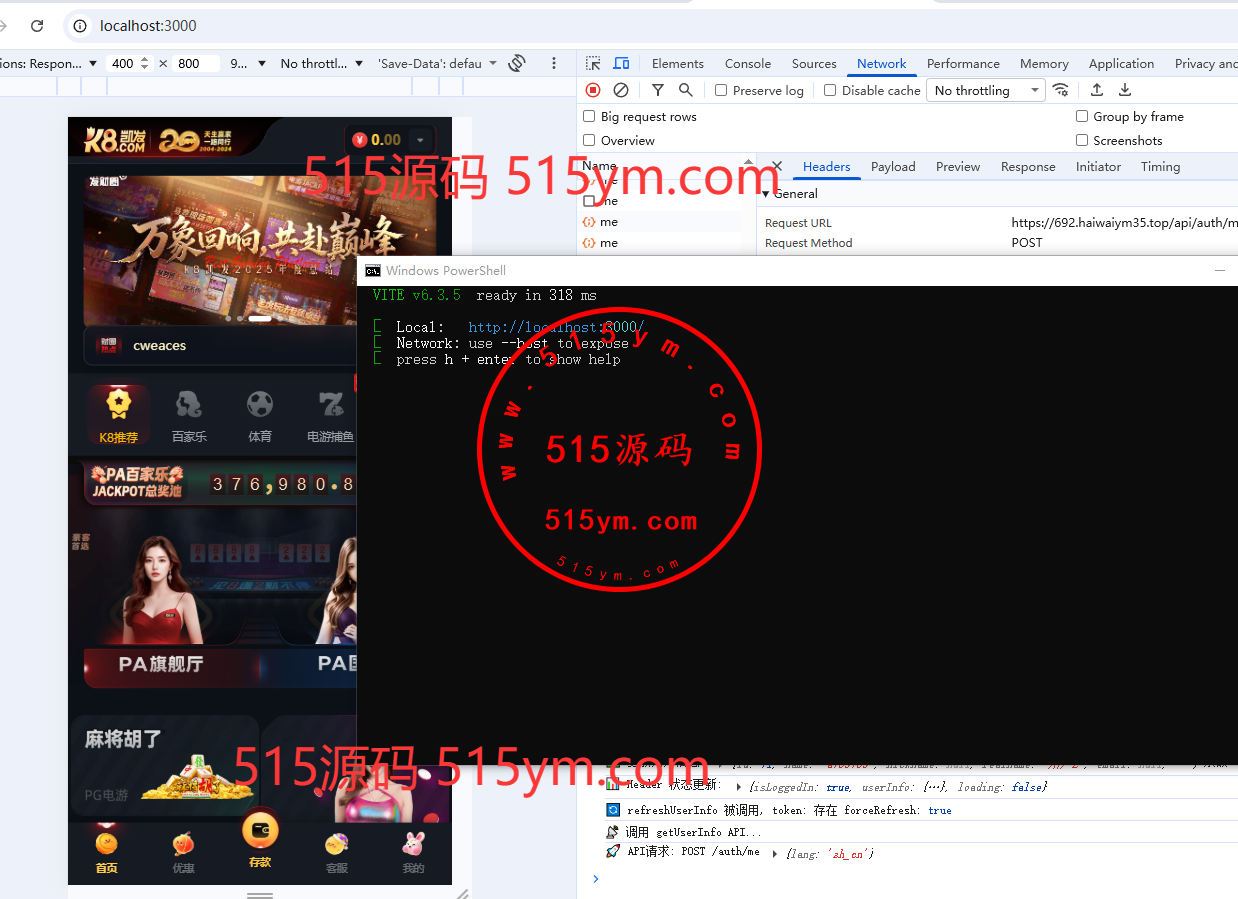Viewport: 1238px width, 899px height.
Task: Toggle the device toolbar icon
Action: 621,63
